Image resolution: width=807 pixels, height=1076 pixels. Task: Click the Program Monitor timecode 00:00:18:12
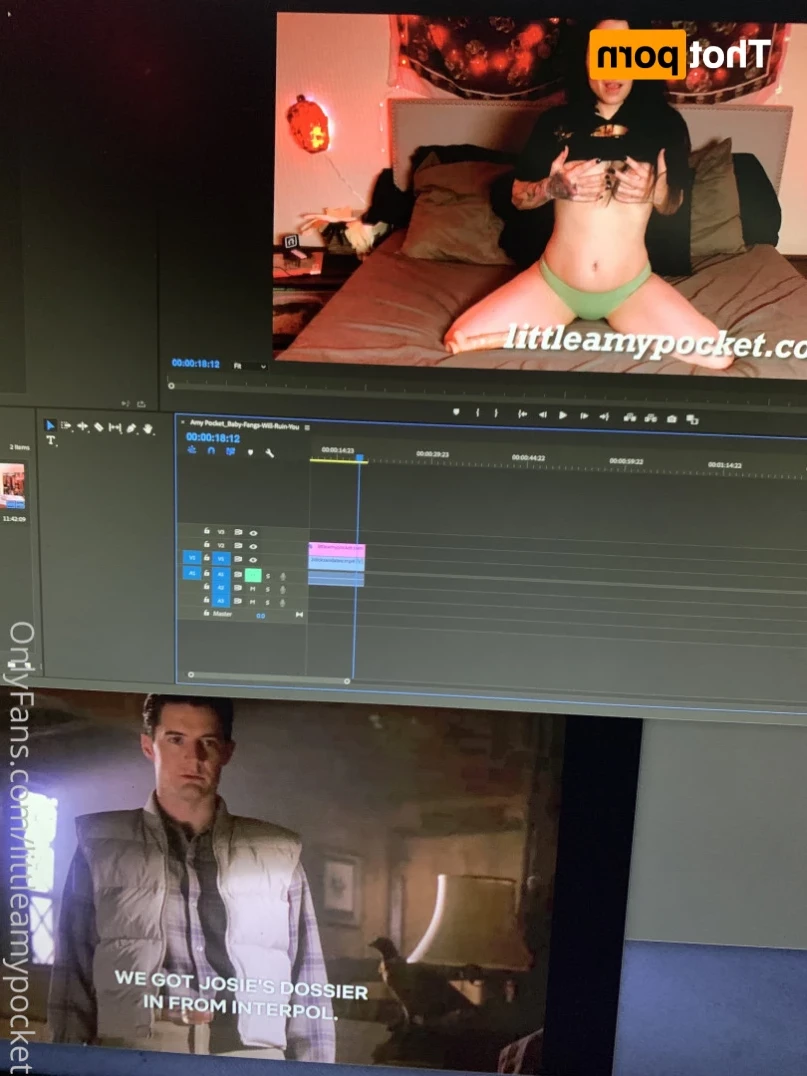pos(196,363)
